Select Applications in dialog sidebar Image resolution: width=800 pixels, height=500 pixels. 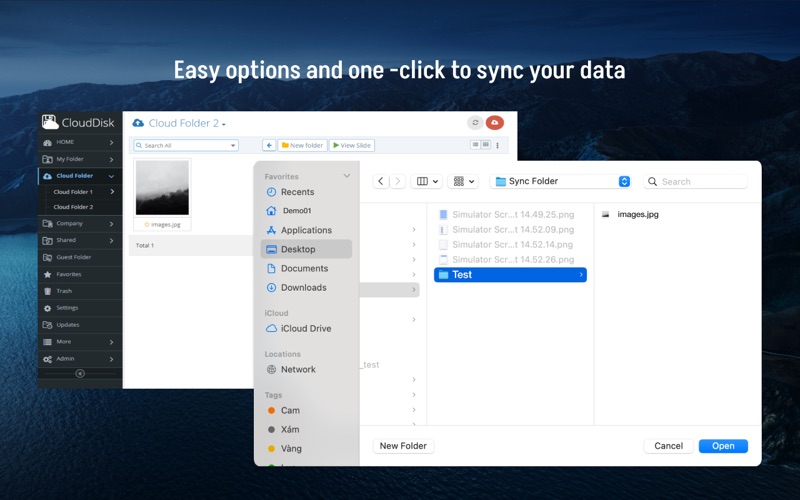coord(306,230)
